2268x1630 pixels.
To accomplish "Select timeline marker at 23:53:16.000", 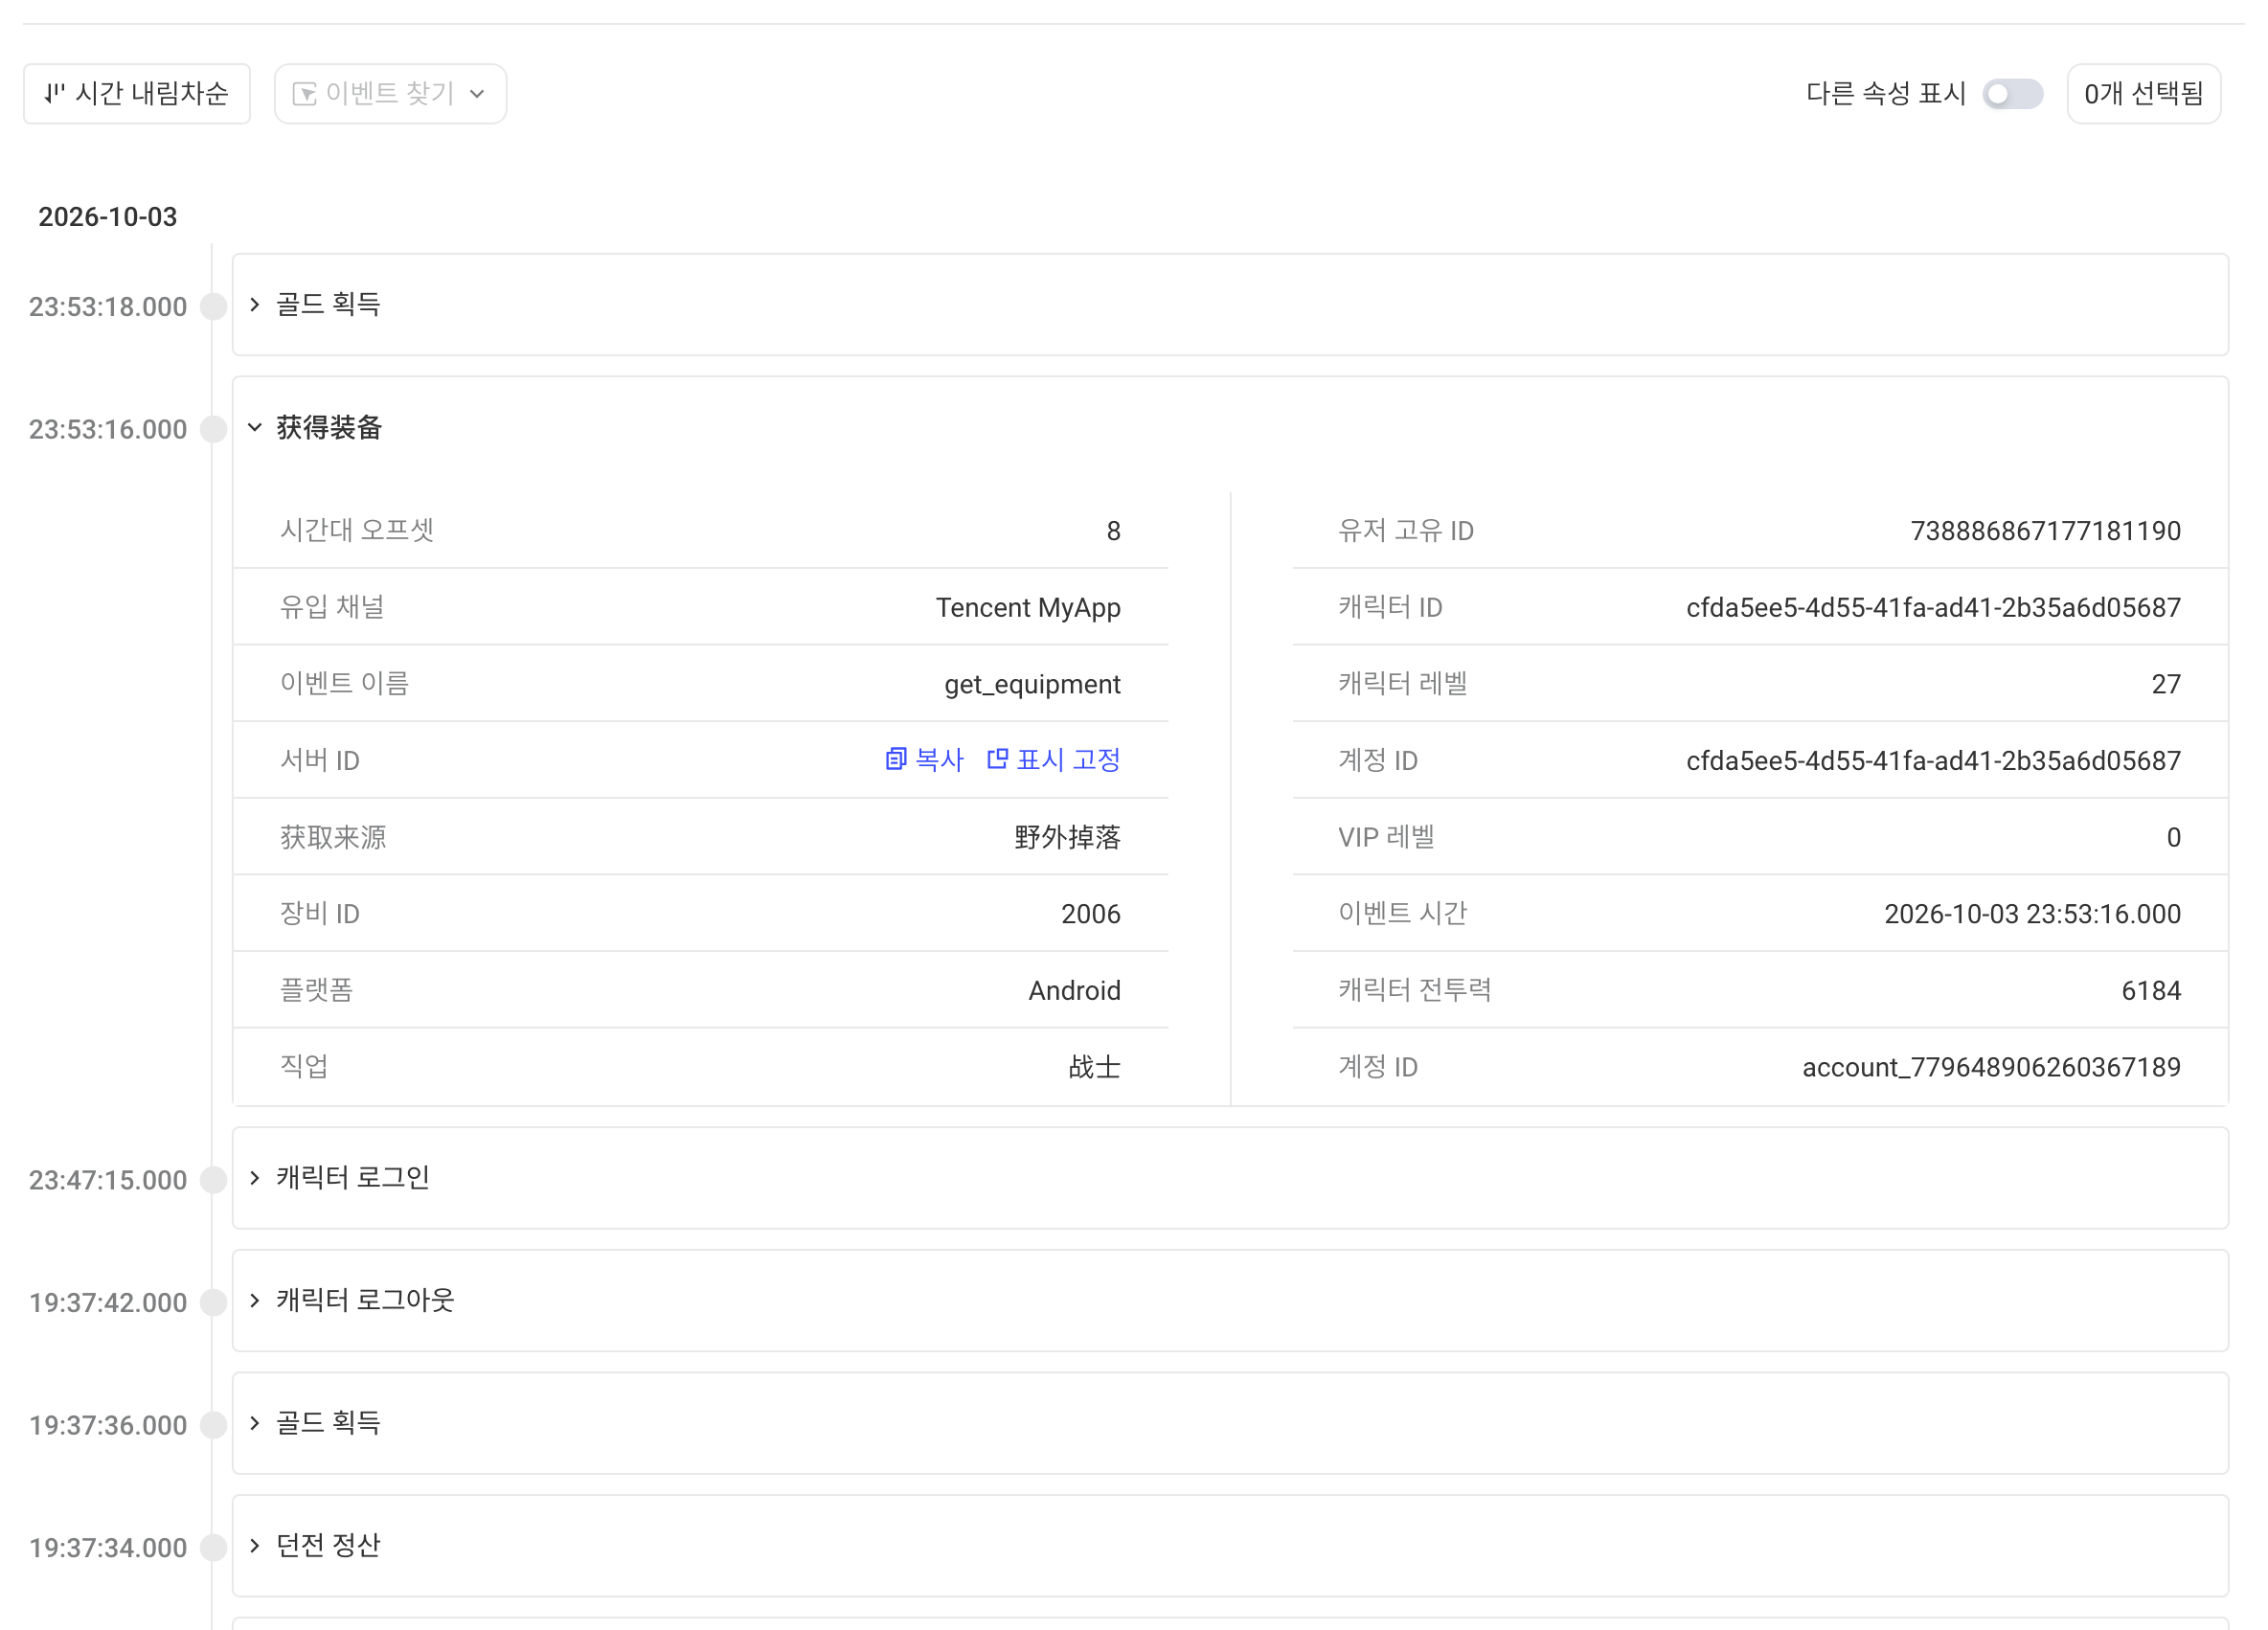I will pos(213,429).
